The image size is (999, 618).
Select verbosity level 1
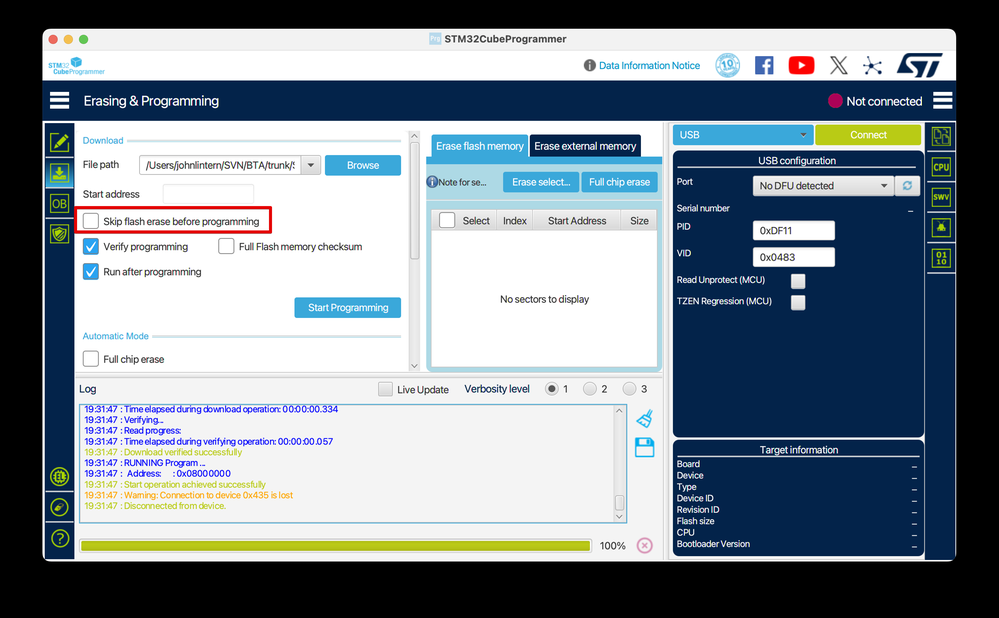point(552,389)
